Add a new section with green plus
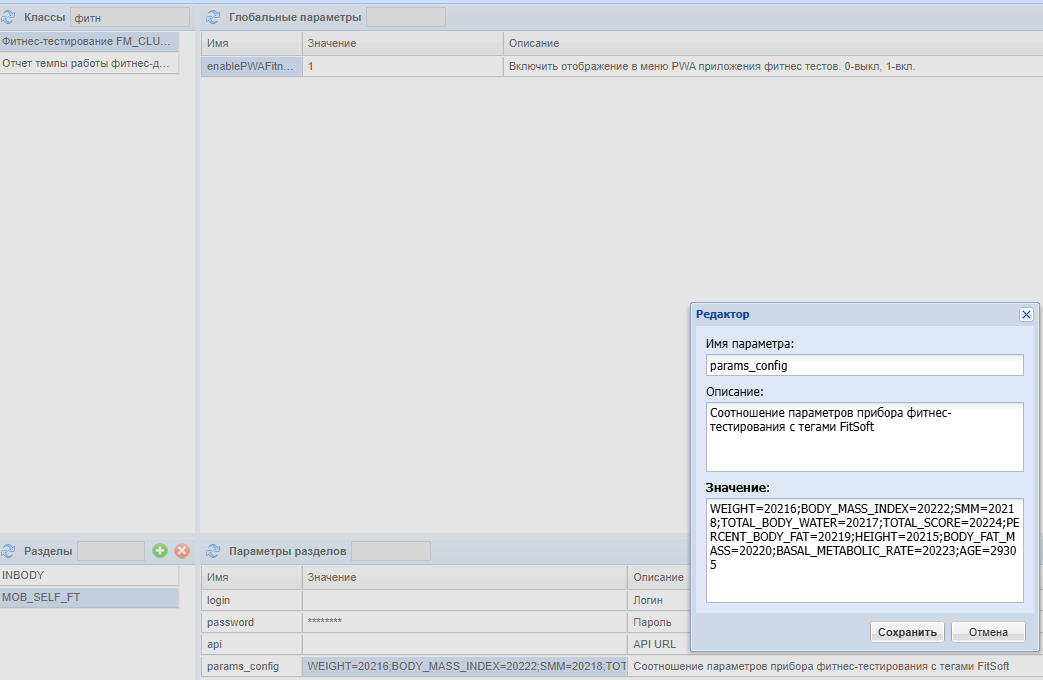Viewport: 1043px width, 680px height. 160,551
